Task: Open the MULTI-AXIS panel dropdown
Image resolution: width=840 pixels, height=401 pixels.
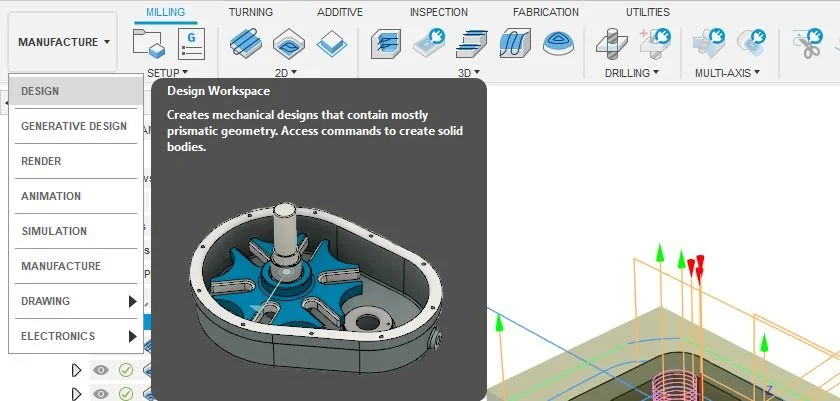Action: pos(728,73)
